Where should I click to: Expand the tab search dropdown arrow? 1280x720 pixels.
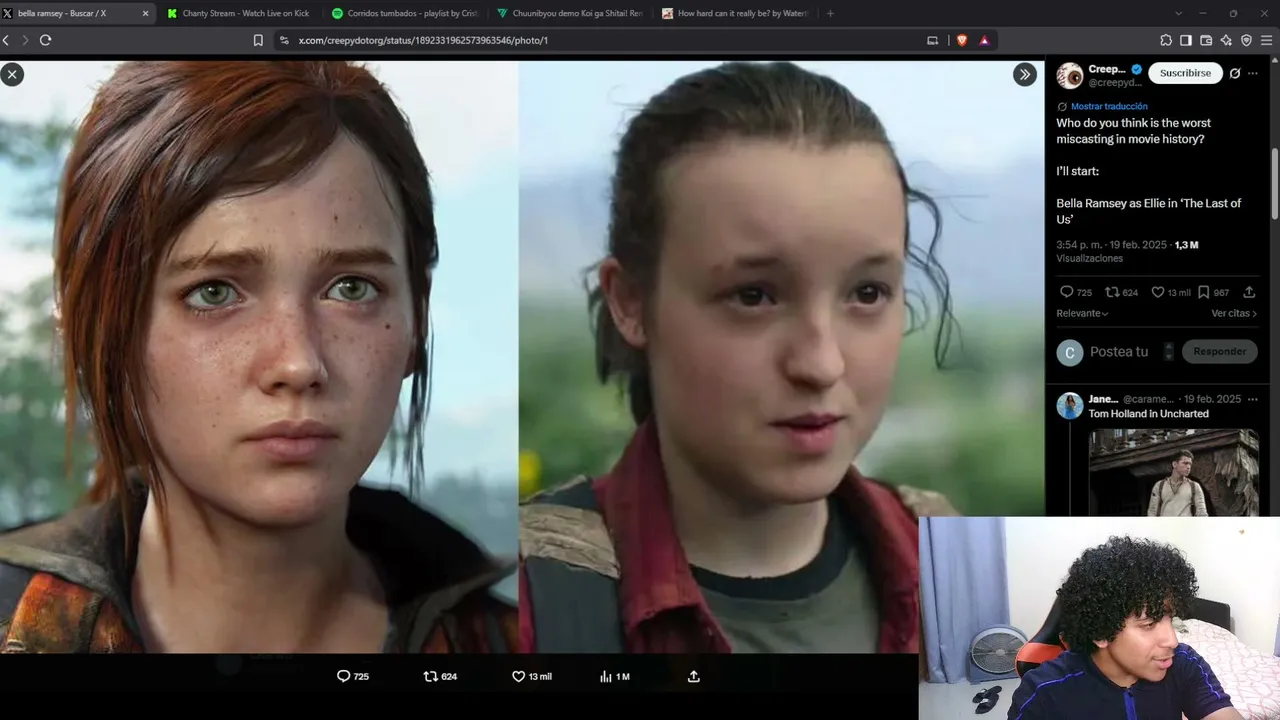coord(1178,13)
